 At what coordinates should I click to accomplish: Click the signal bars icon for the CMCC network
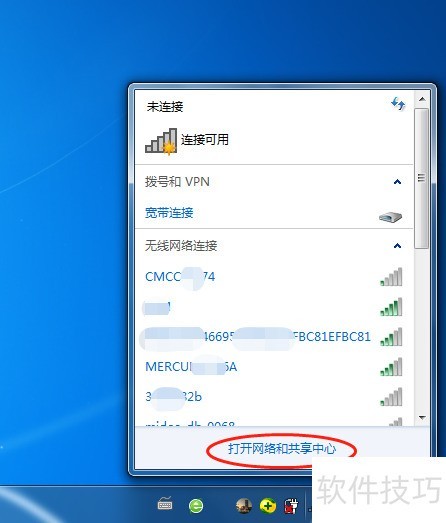tap(391, 277)
